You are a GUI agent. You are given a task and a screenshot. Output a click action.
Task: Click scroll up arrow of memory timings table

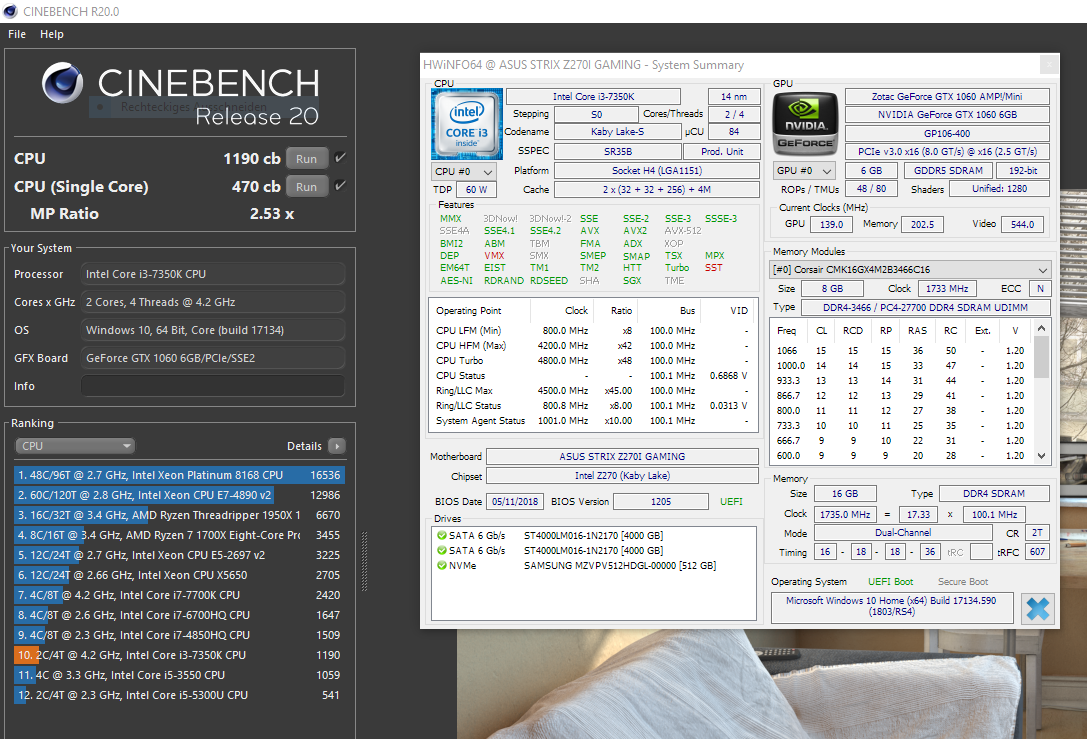(x=1041, y=328)
